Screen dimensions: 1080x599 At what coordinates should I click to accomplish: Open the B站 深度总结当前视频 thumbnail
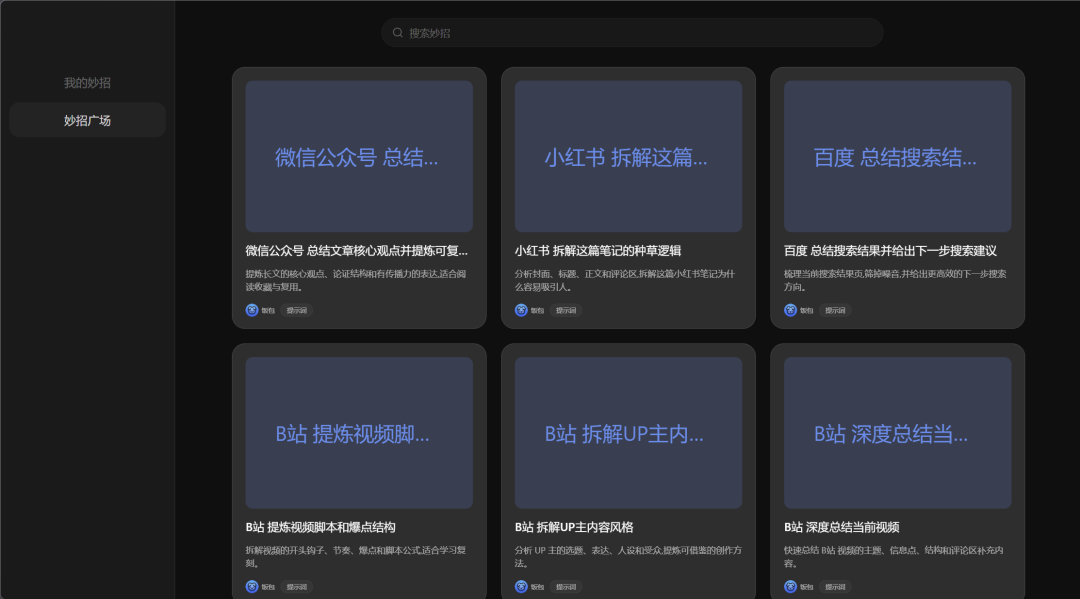tap(897, 432)
